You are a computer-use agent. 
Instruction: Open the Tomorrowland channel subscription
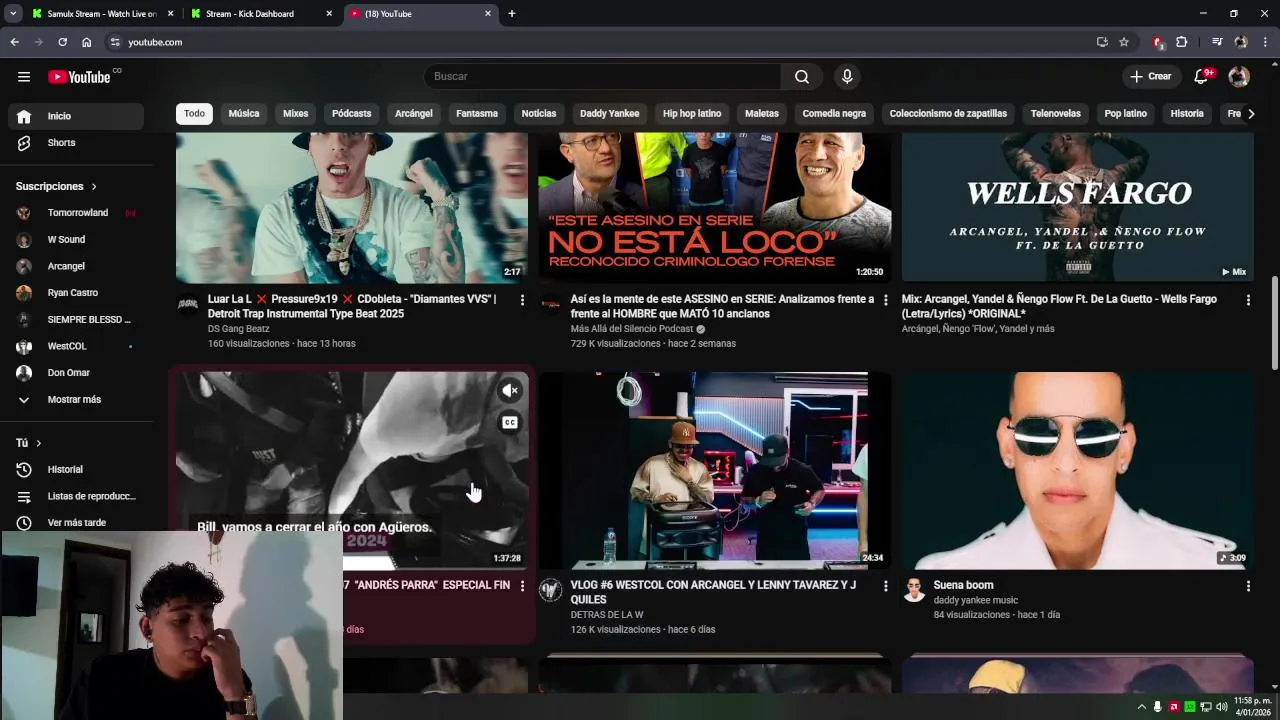point(76,213)
